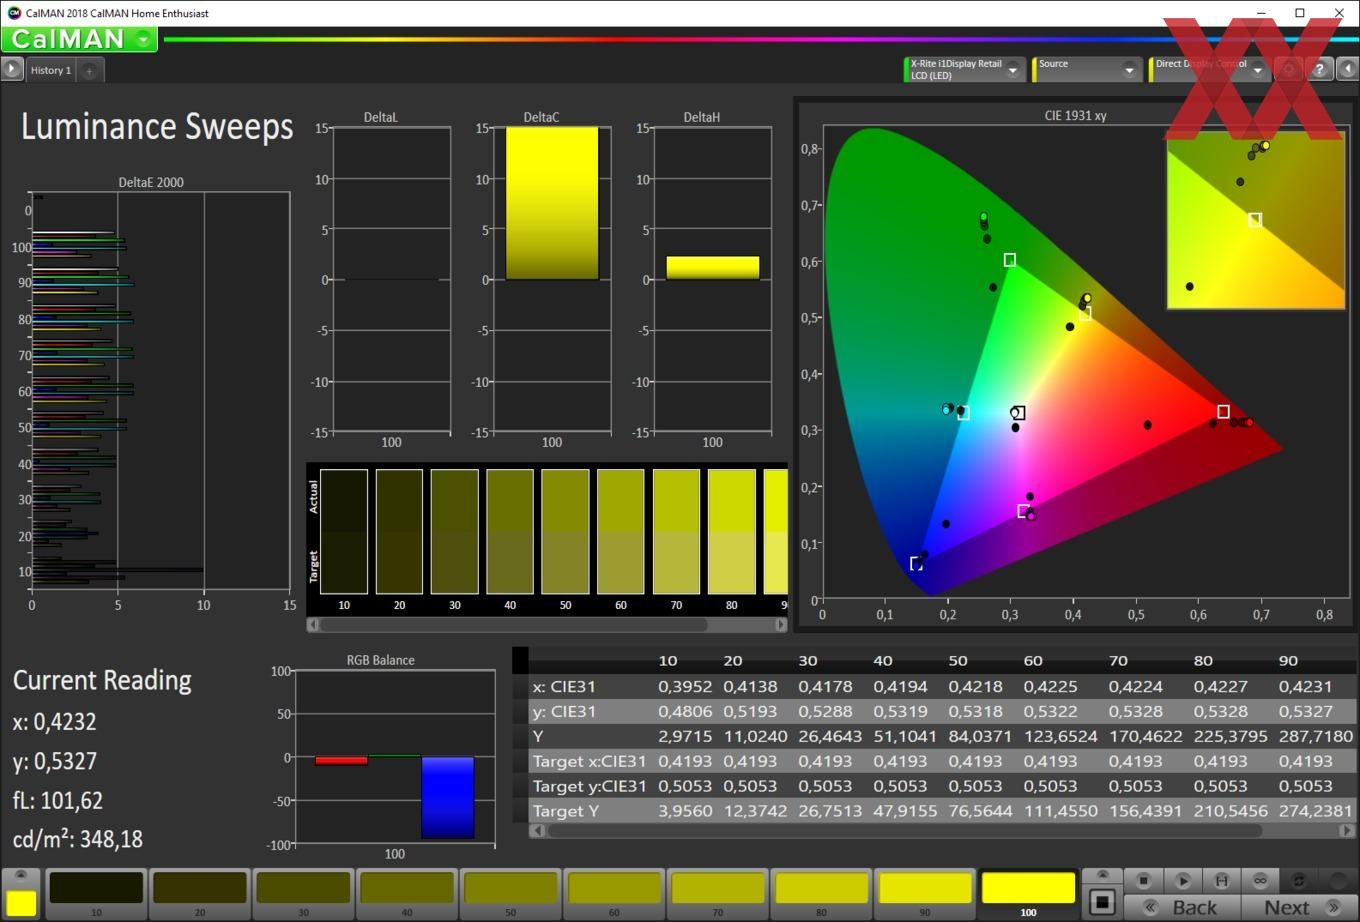Screen dimensions: 1360x922
Task: Open the Direct Display Control dropdown
Action: 1257,70
